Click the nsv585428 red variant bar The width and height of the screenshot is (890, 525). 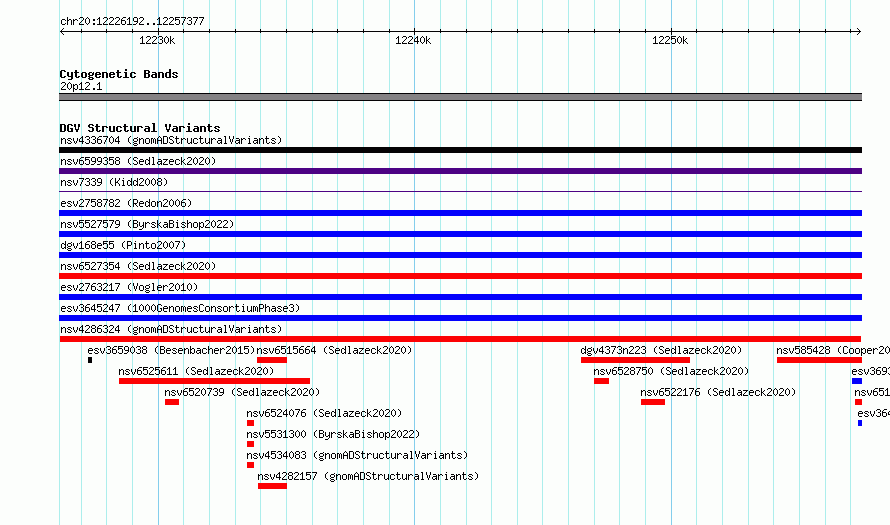click(820, 360)
